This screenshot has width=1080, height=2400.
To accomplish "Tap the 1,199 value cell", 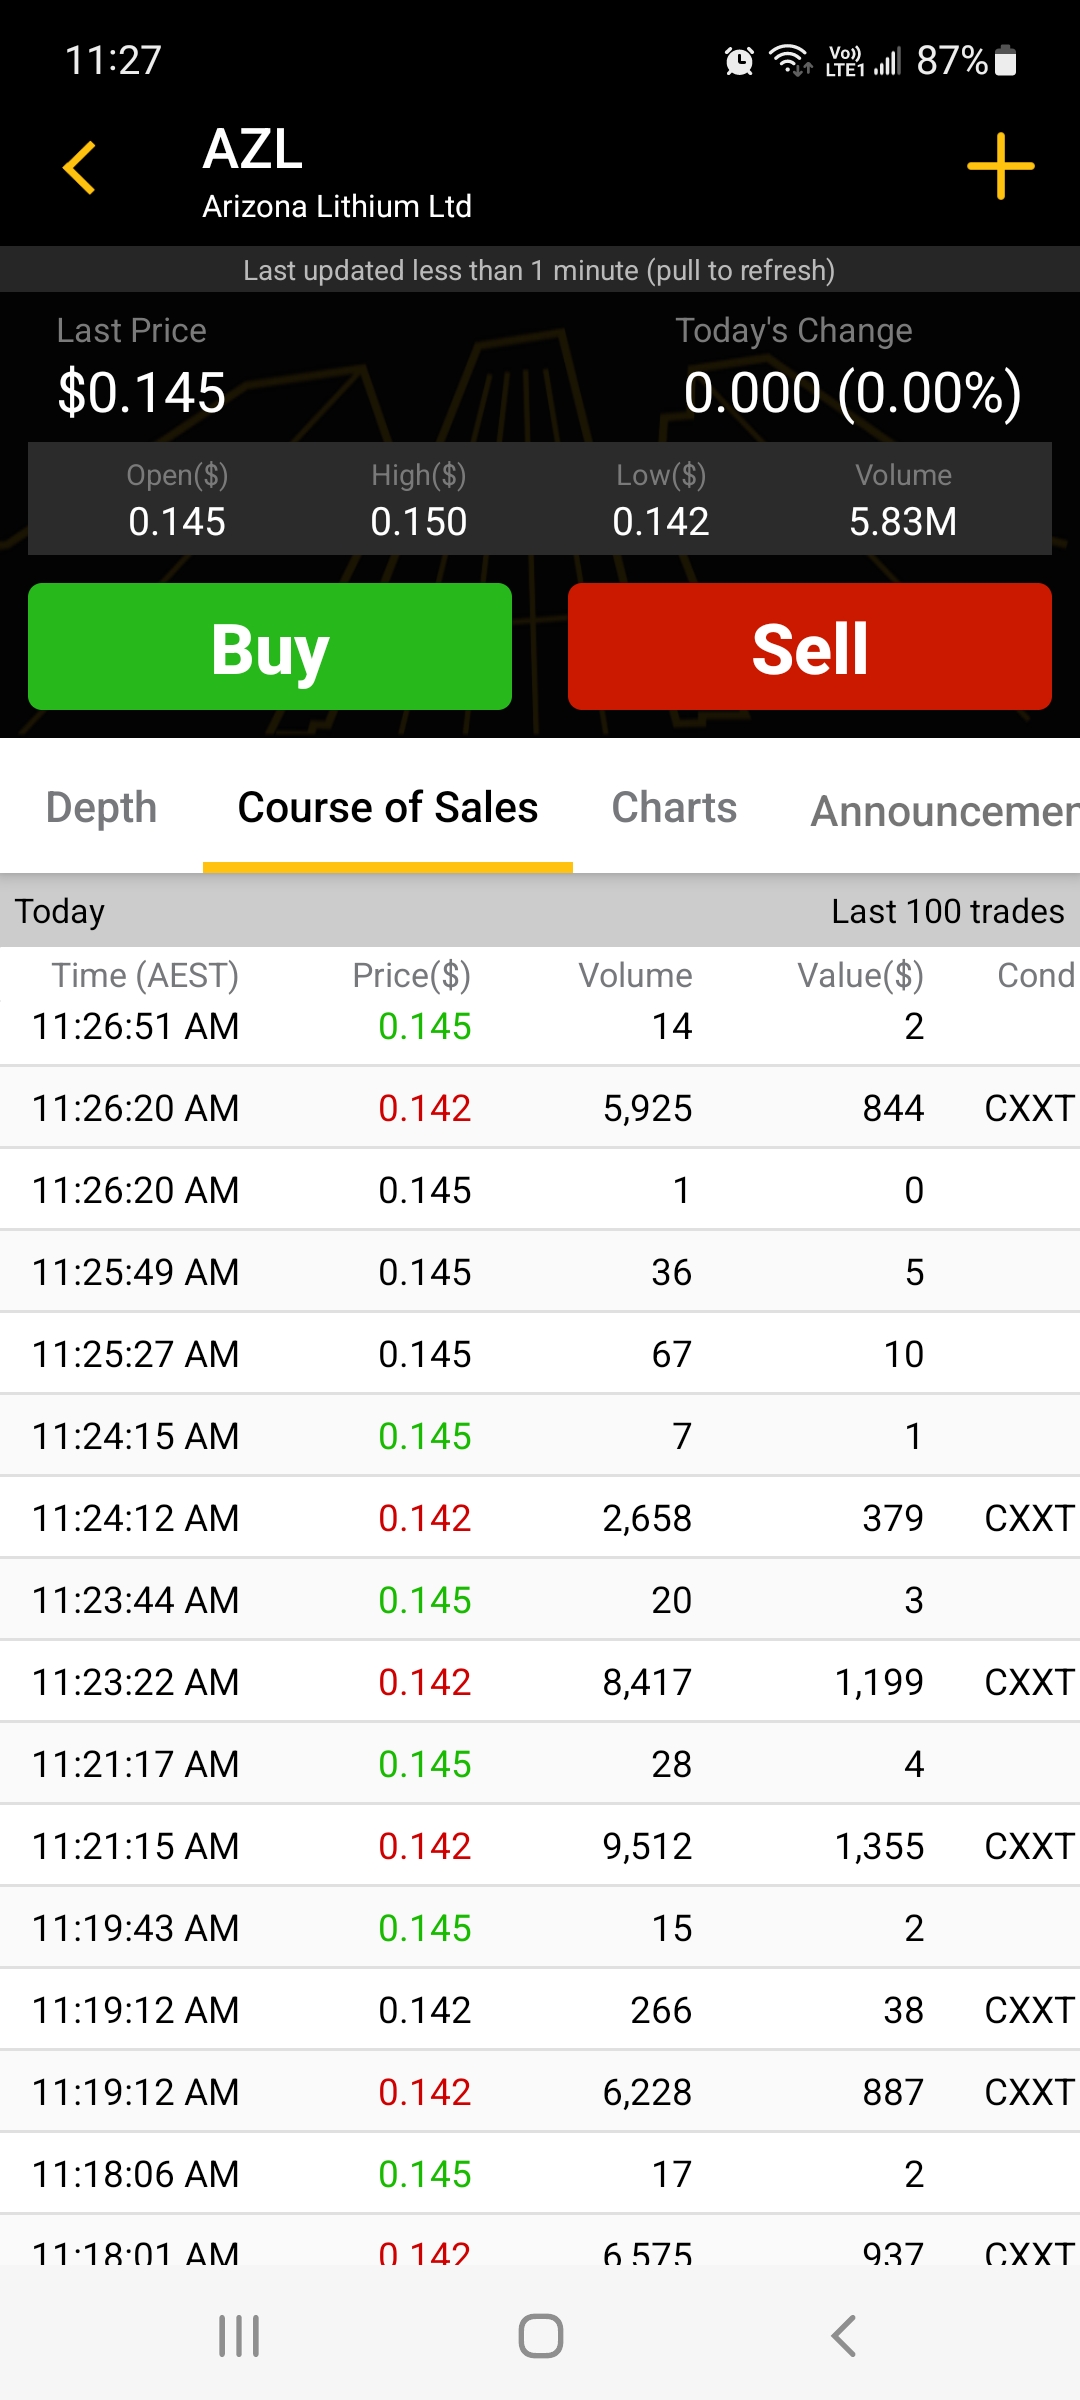I will click(880, 1682).
